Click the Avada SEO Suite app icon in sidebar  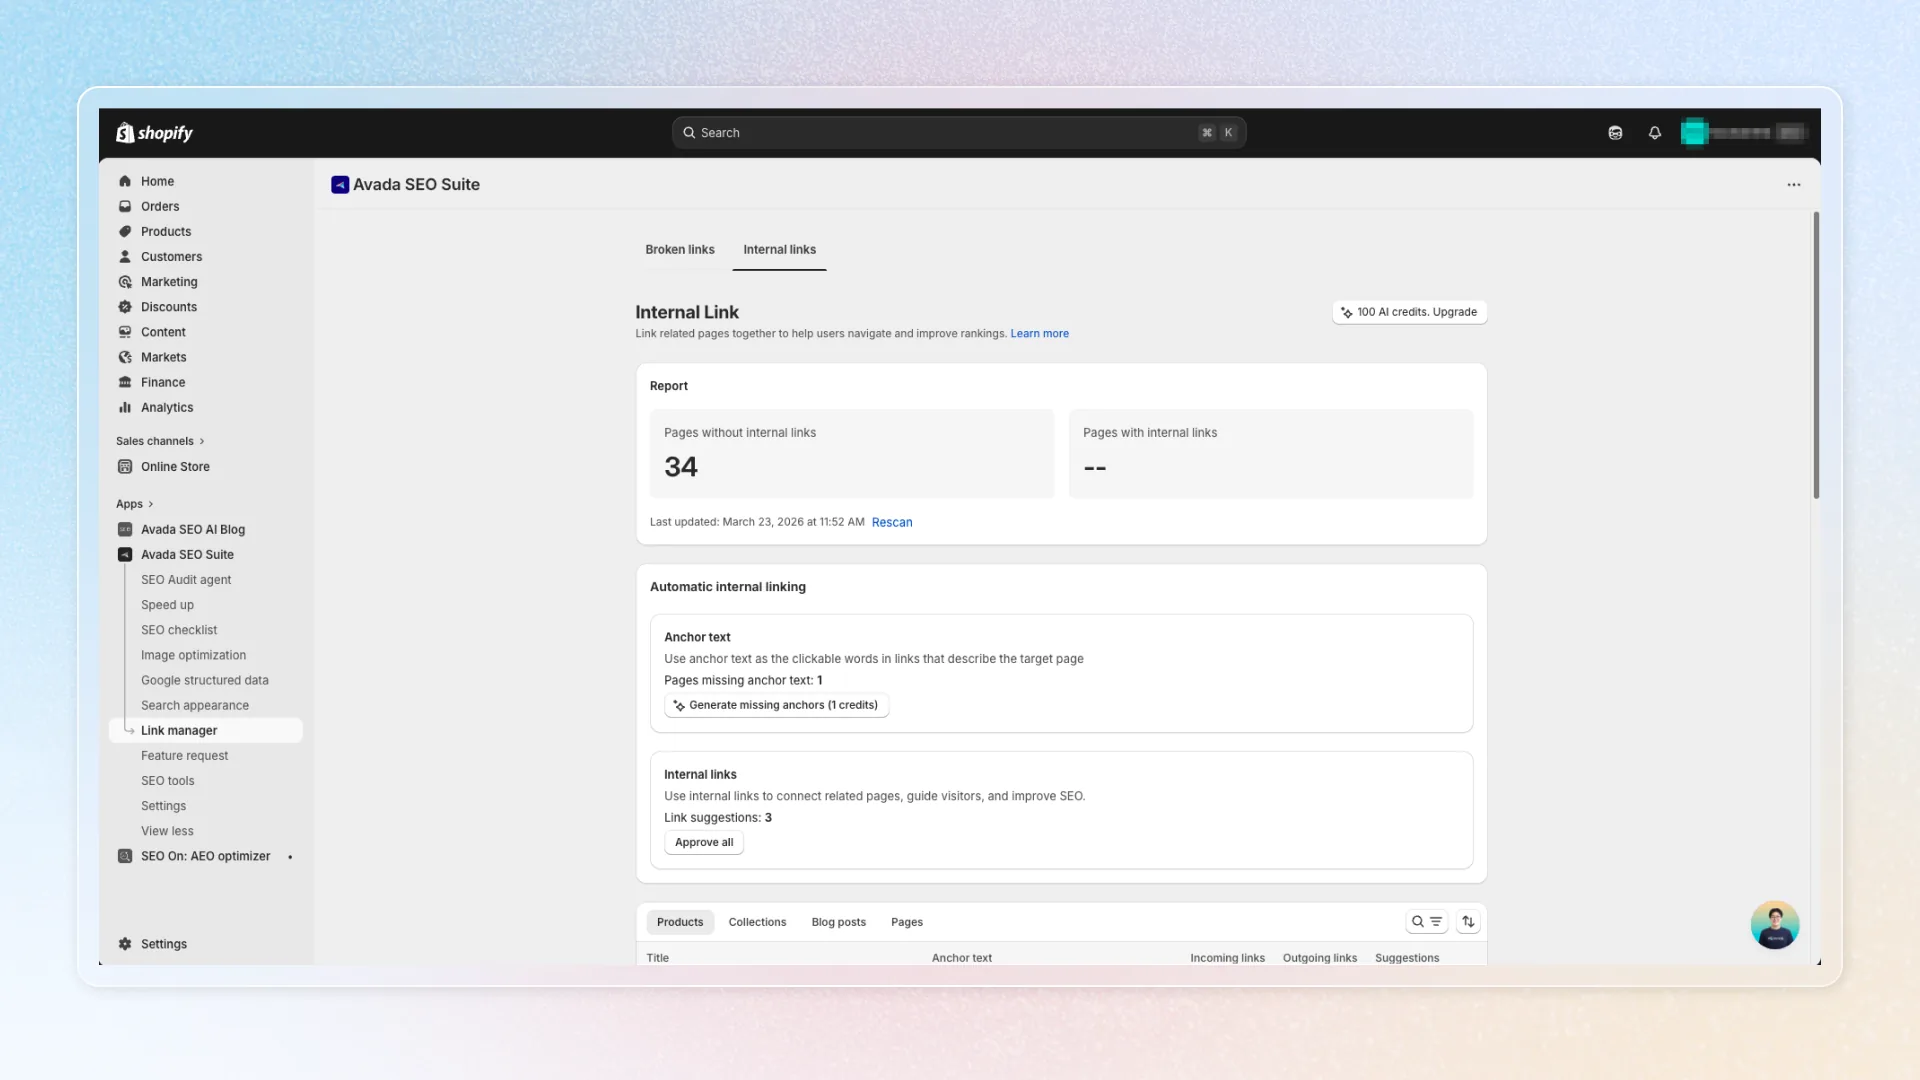(125, 554)
